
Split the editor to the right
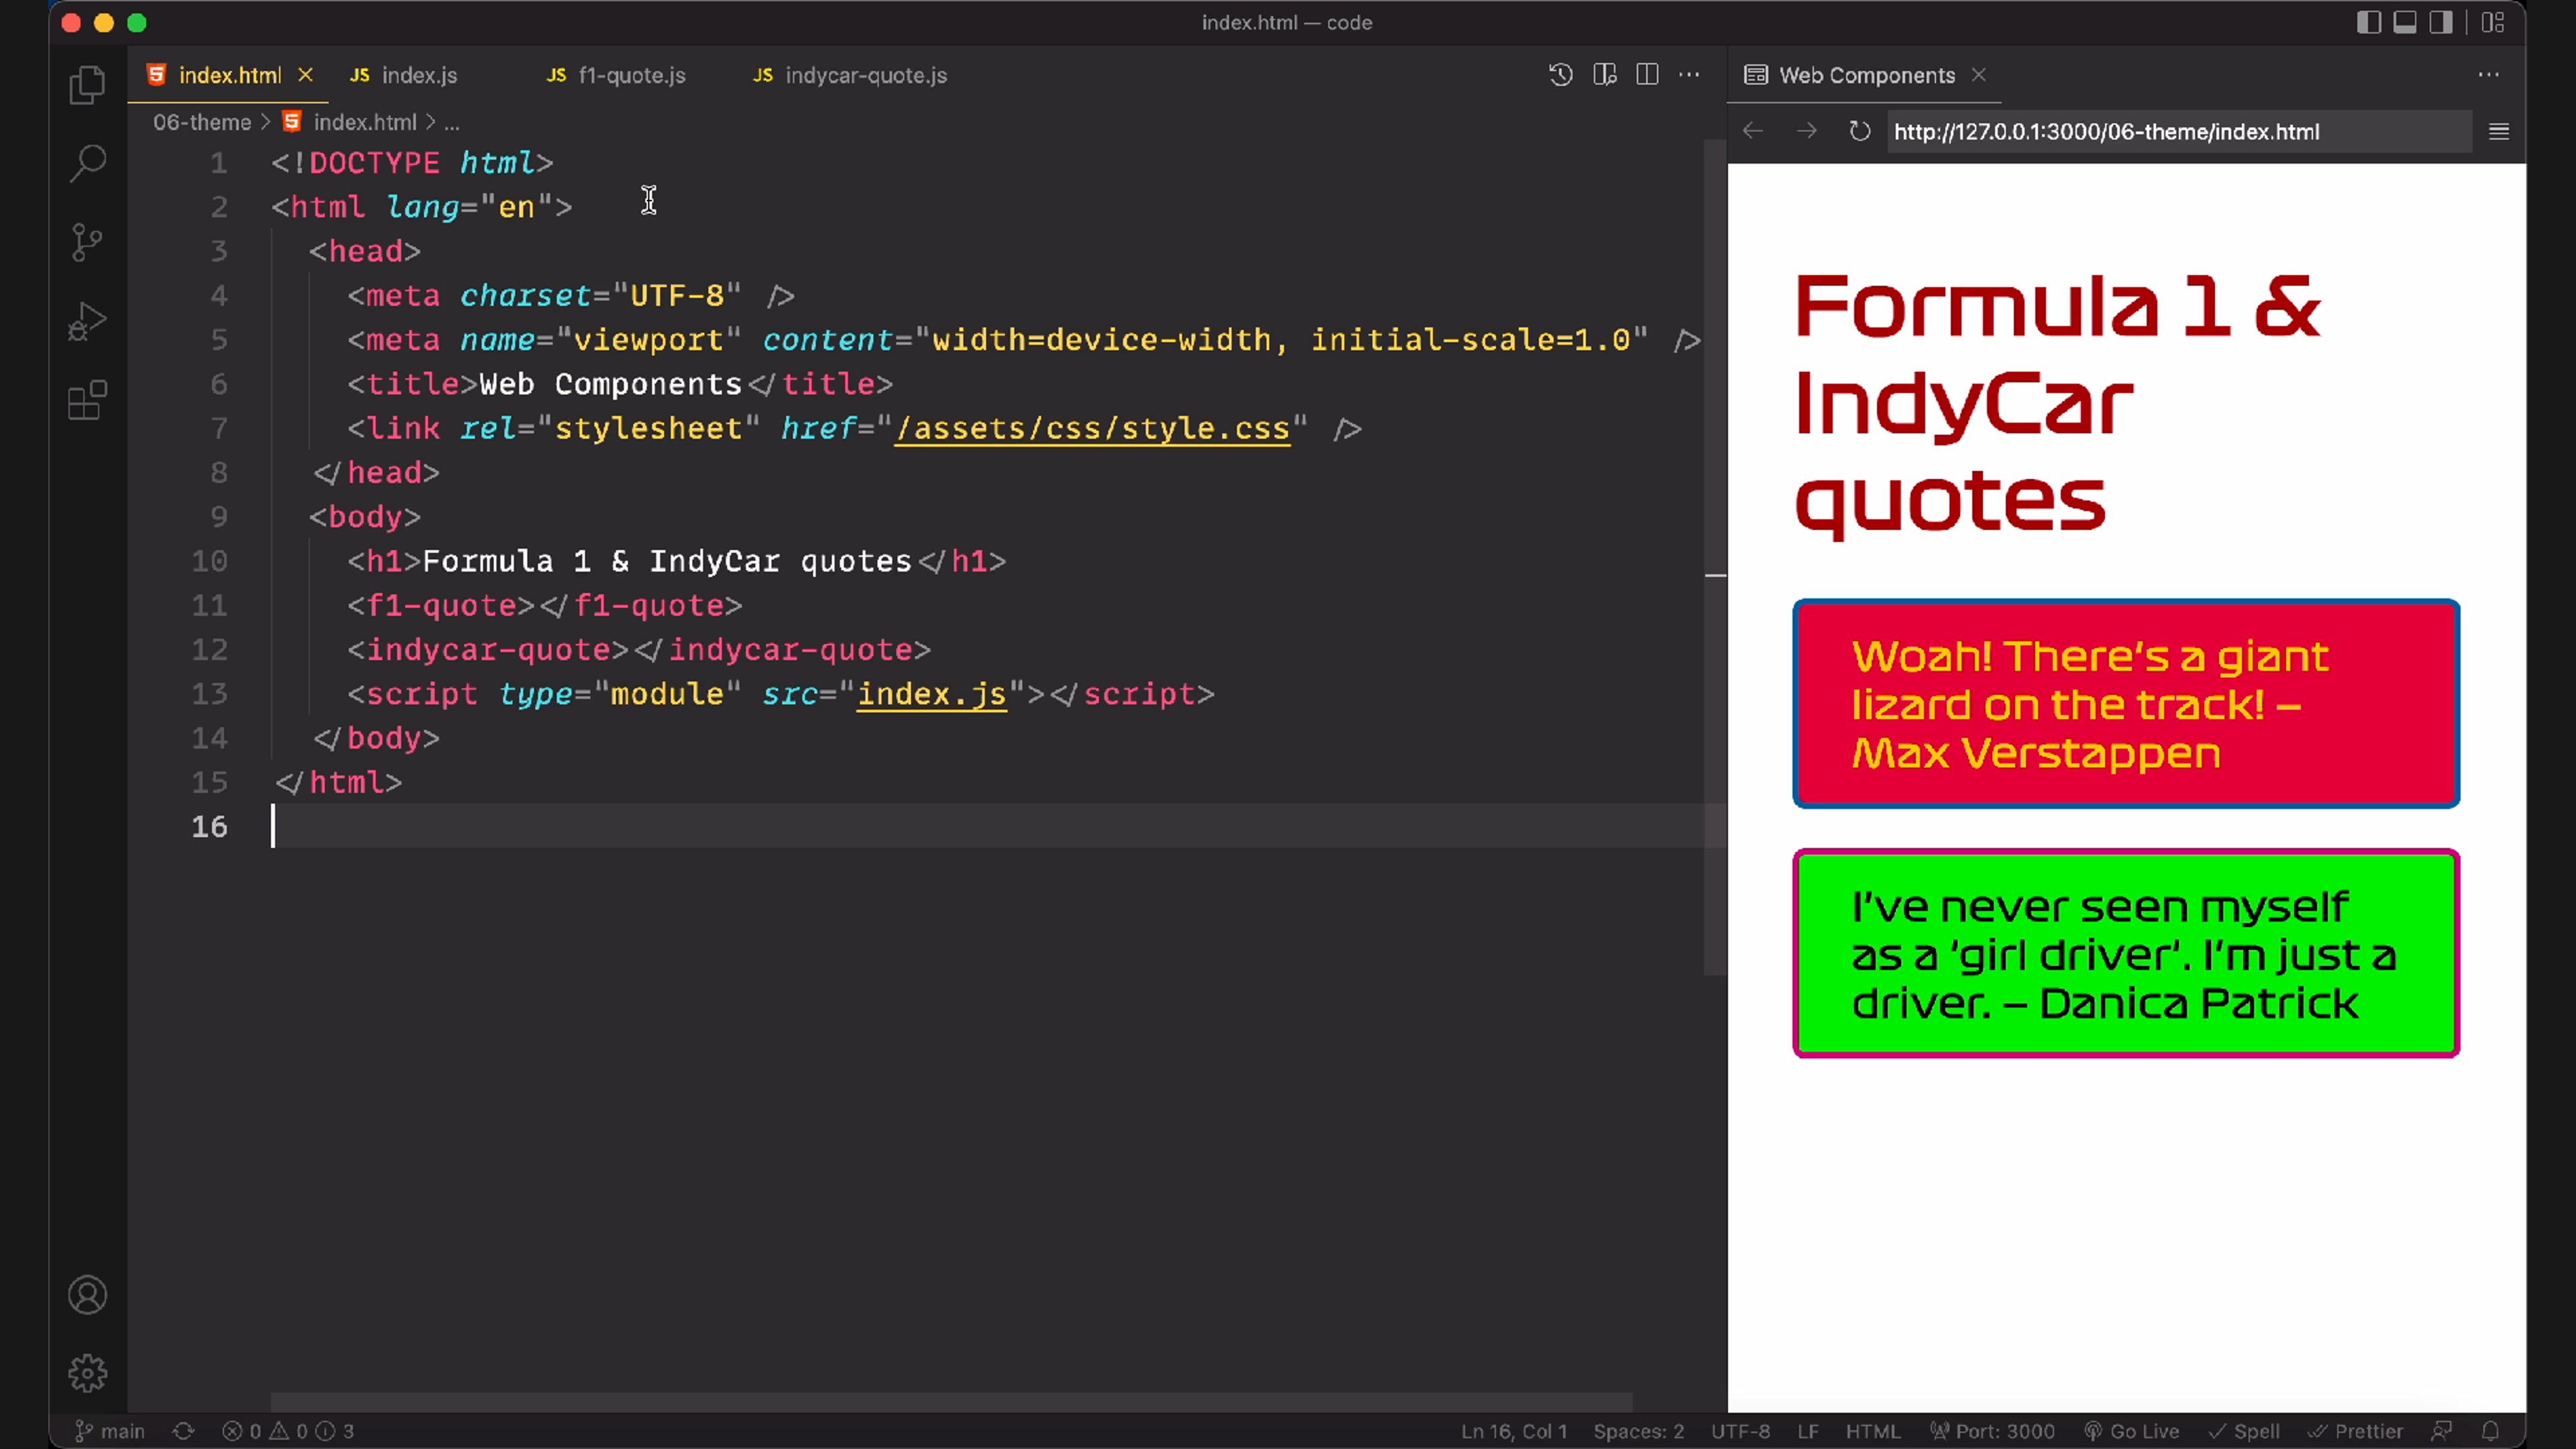pyautogui.click(x=1647, y=75)
